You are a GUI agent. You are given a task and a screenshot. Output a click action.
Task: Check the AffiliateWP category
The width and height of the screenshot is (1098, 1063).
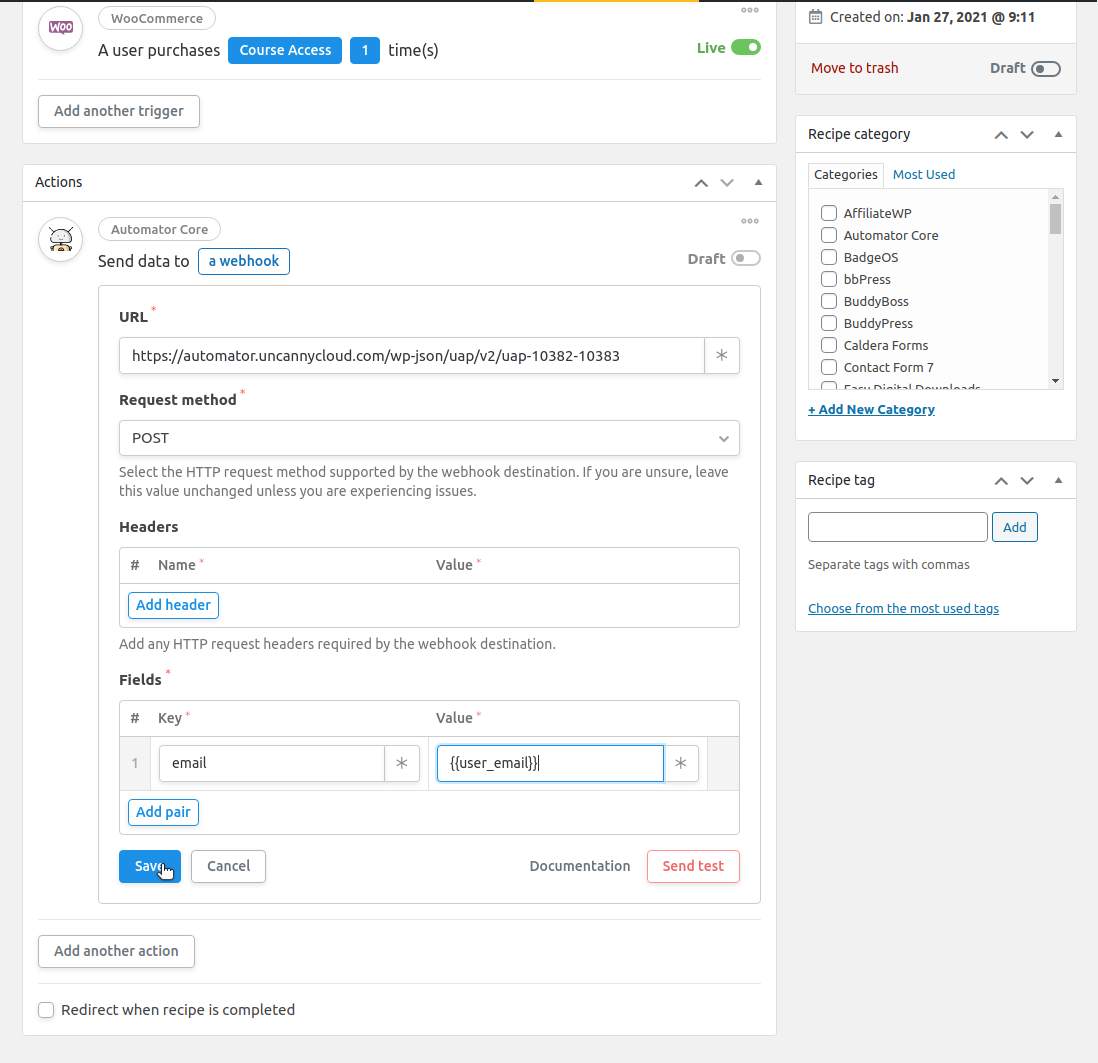click(x=828, y=213)
